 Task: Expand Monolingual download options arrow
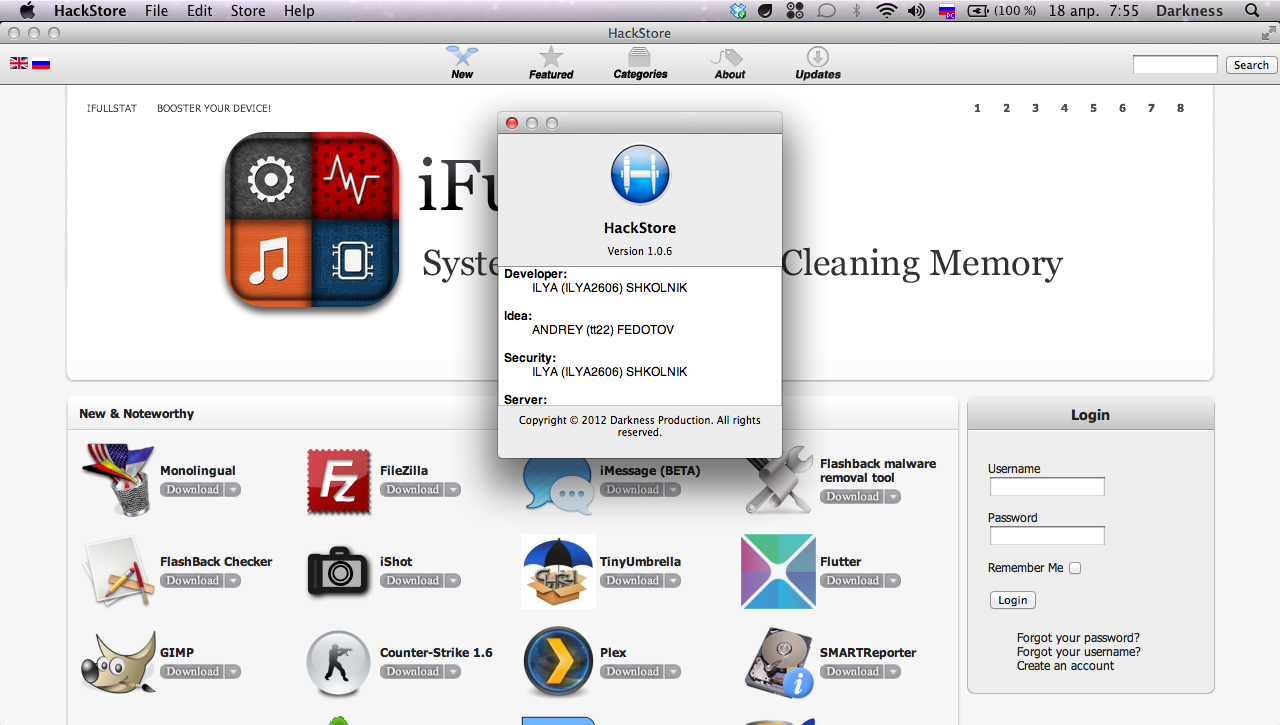coord(232,490)
